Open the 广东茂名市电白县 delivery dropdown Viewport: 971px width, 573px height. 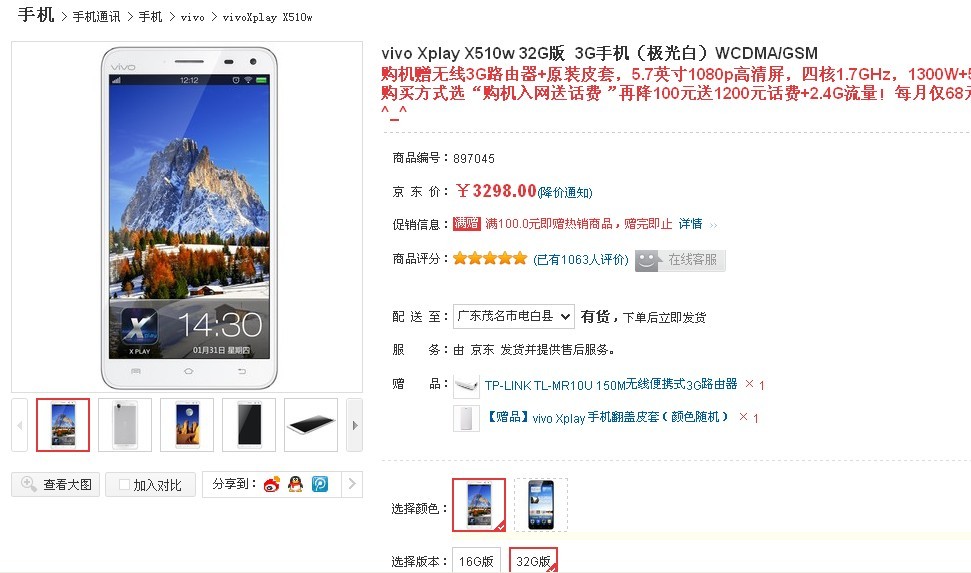pyautogui.click(x=513, y=317)
